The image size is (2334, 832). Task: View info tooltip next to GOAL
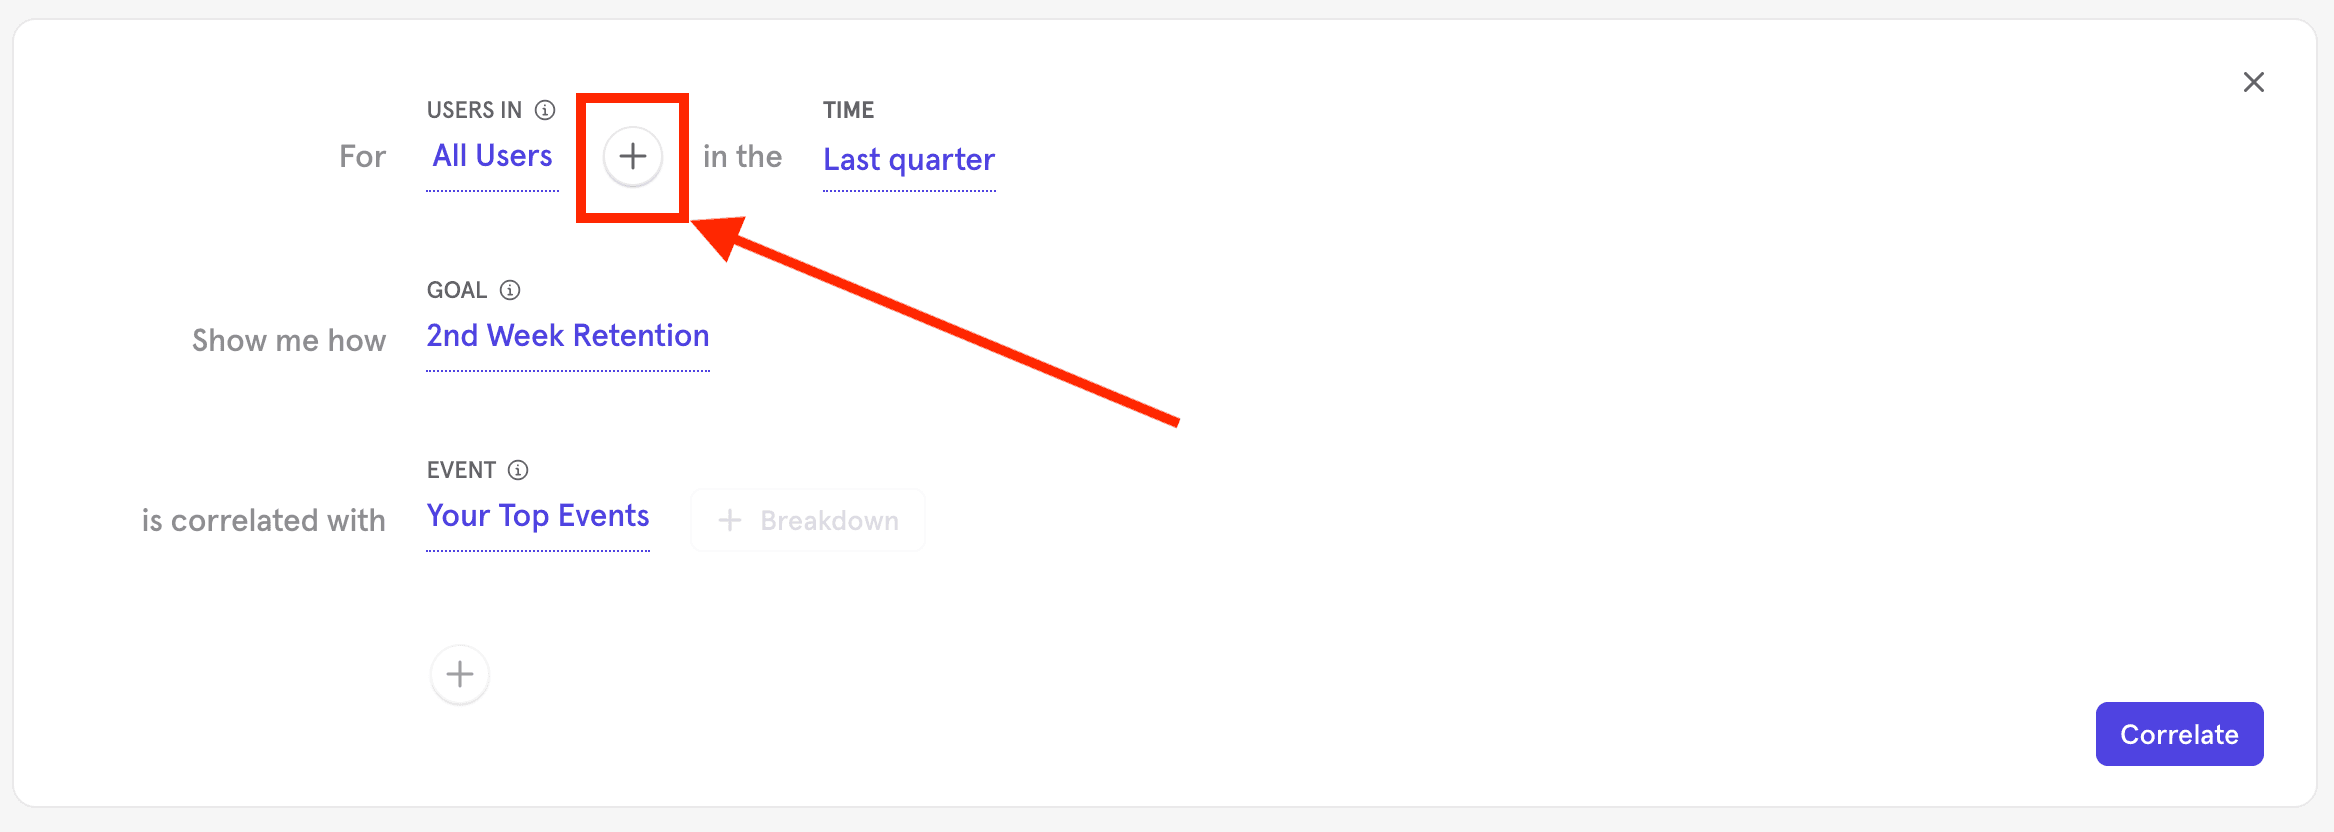tap(510, 290)
